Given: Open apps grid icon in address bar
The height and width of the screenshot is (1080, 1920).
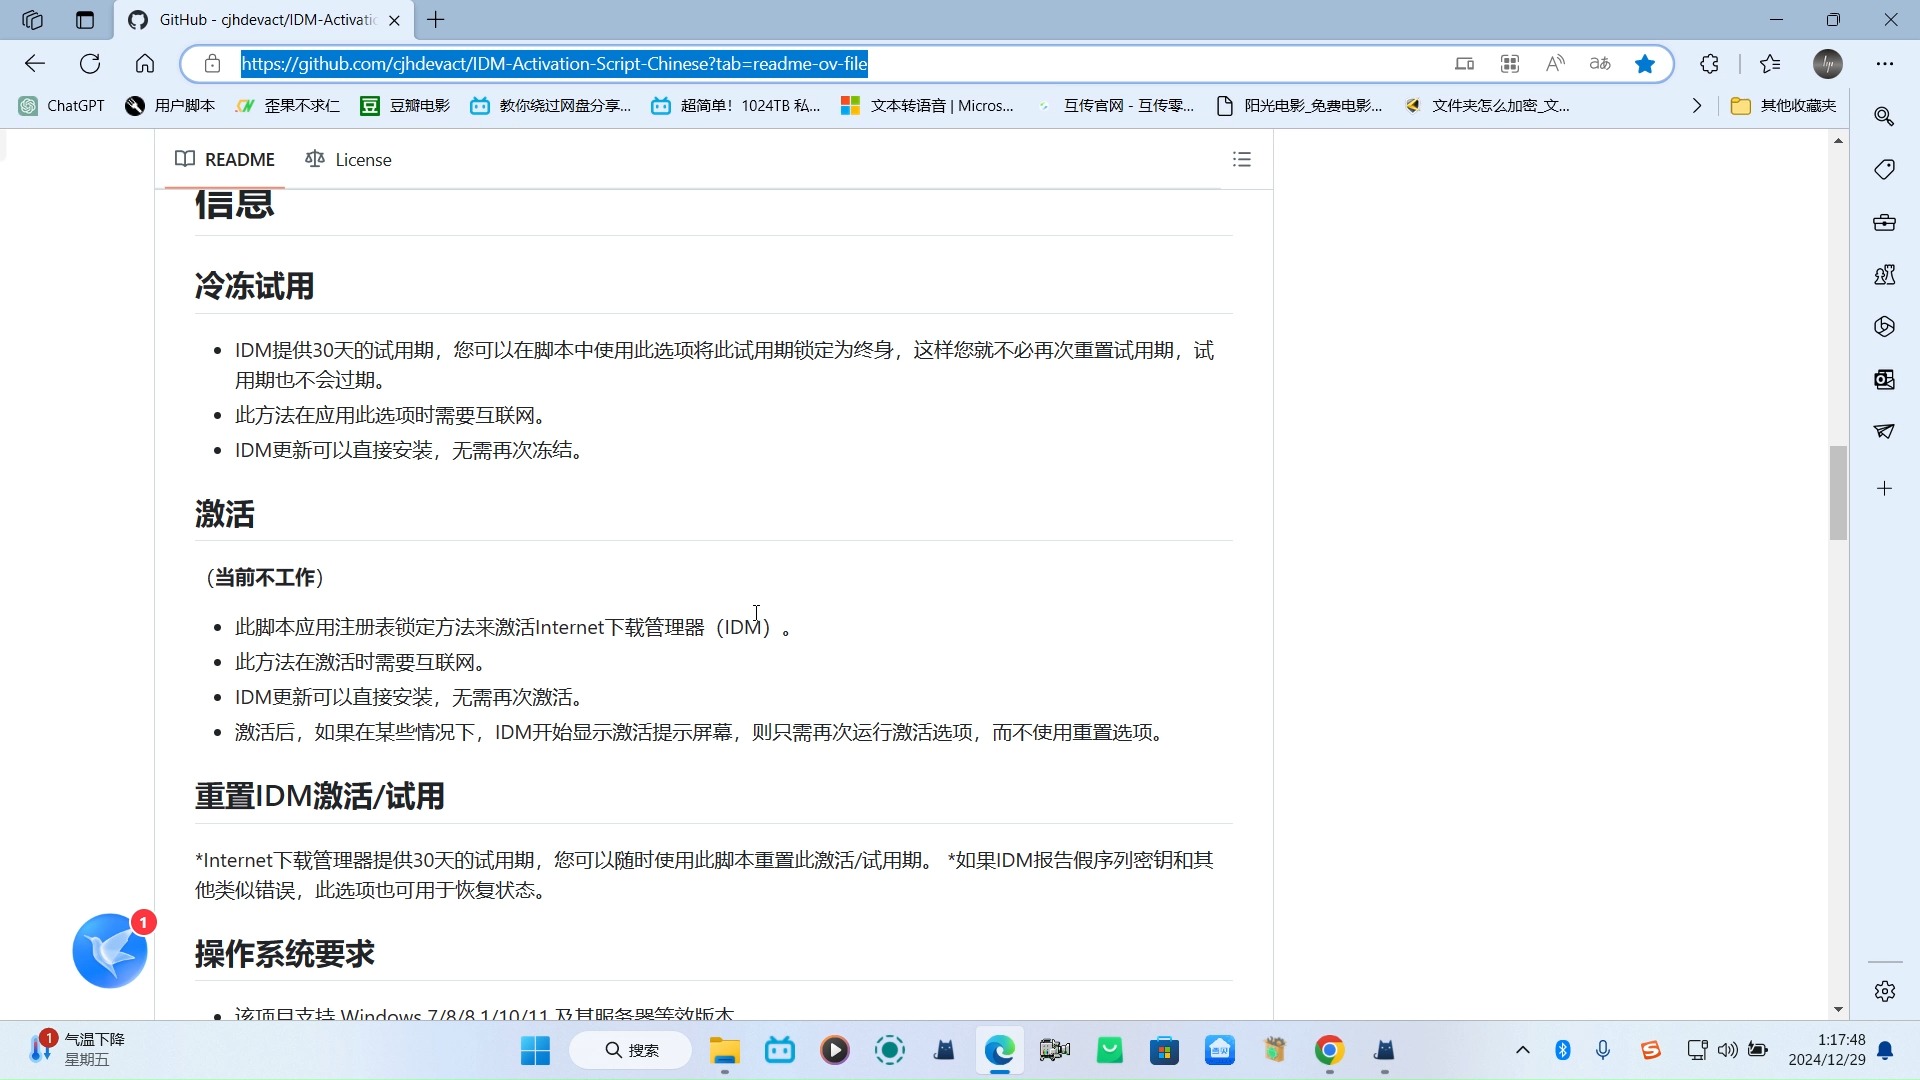Looking at the screenshot, I should tap(1510, 64).
